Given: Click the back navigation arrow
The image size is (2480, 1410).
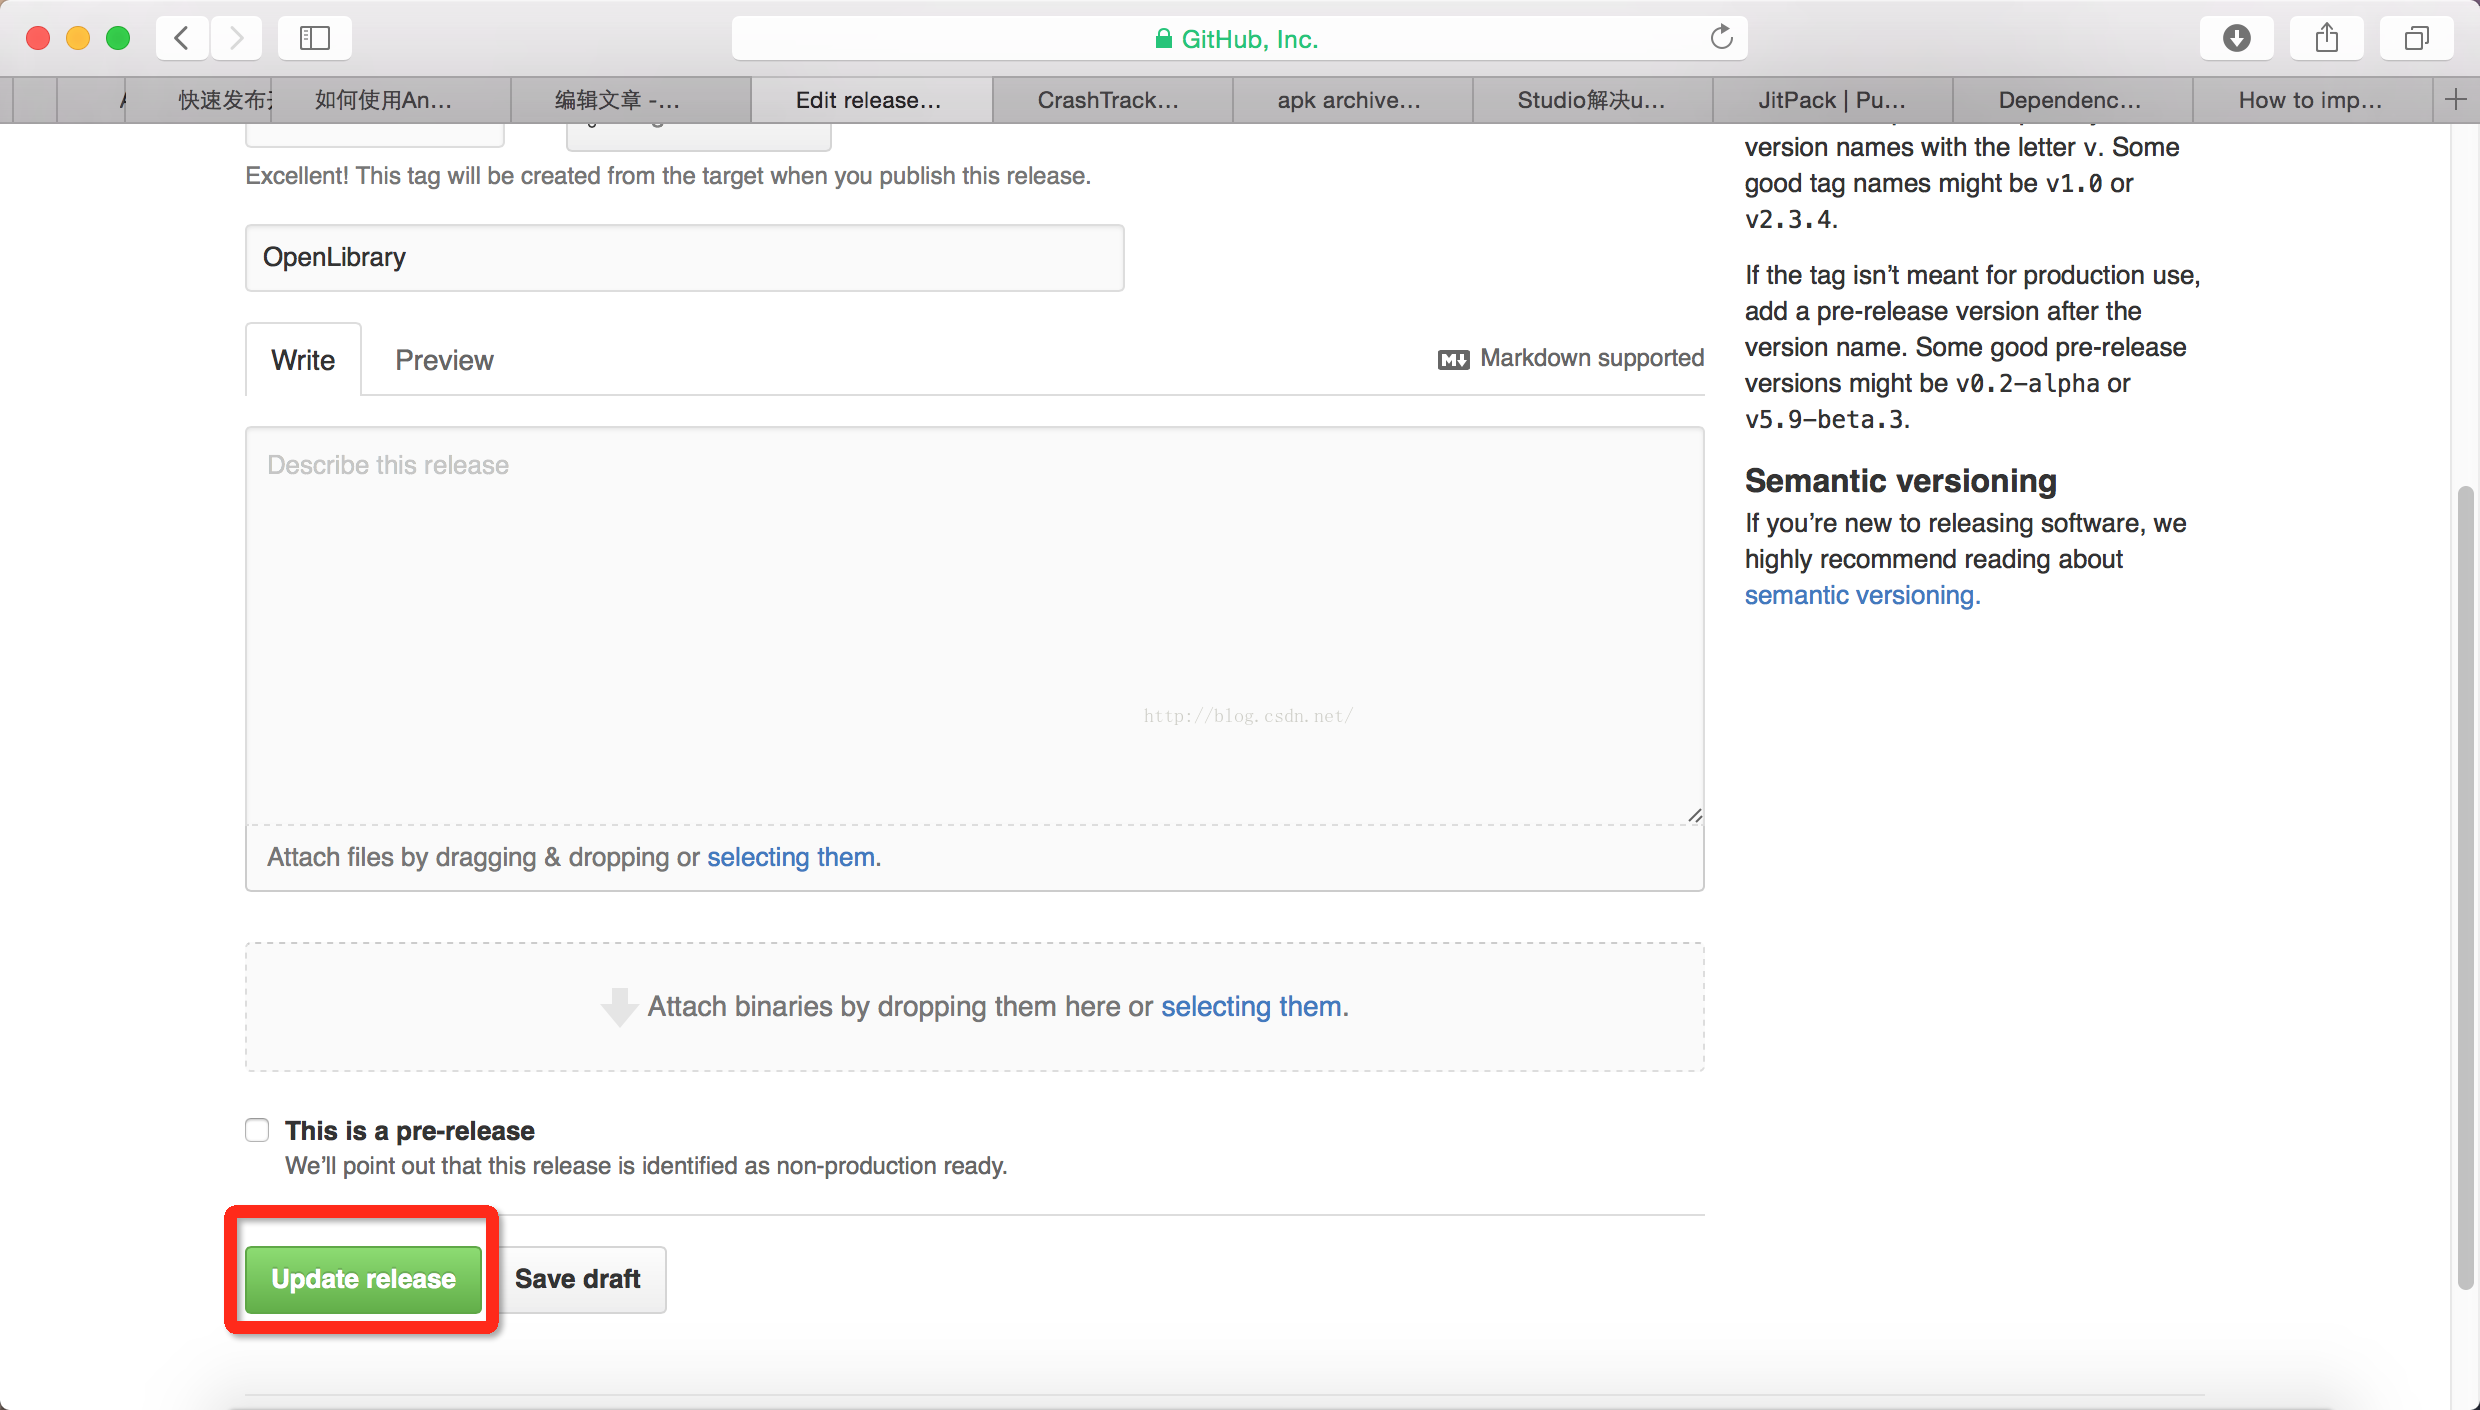Looking at the screenshot, I should [x=181, y=38].
